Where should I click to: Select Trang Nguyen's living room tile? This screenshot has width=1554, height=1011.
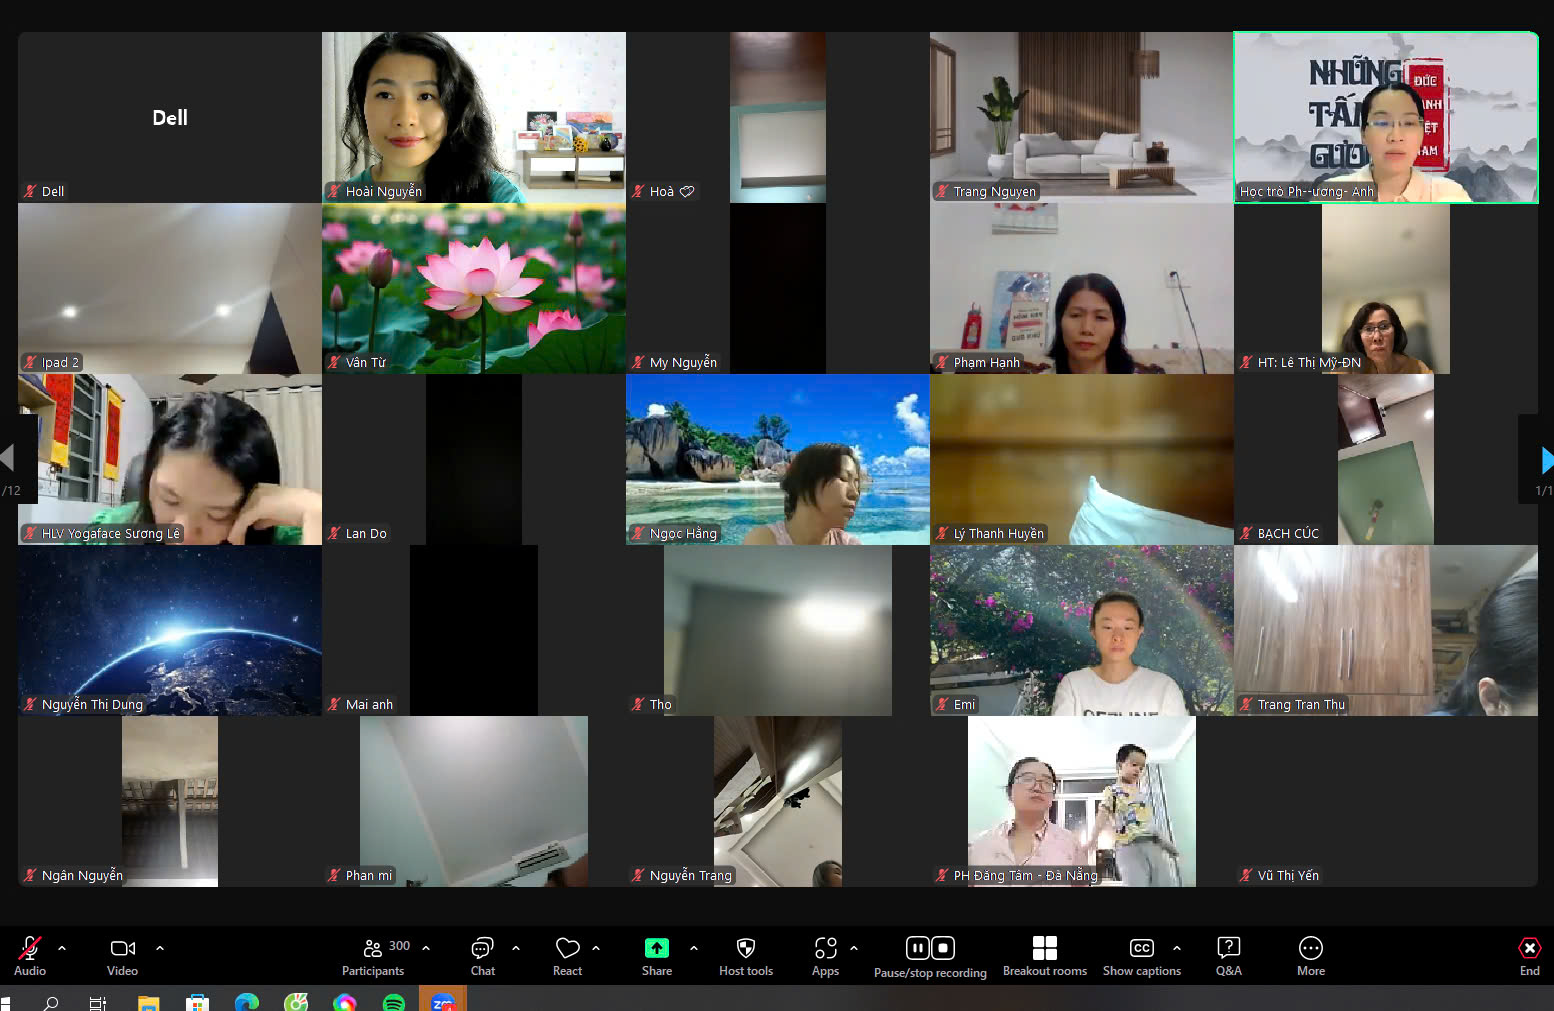coord(1082,117)
